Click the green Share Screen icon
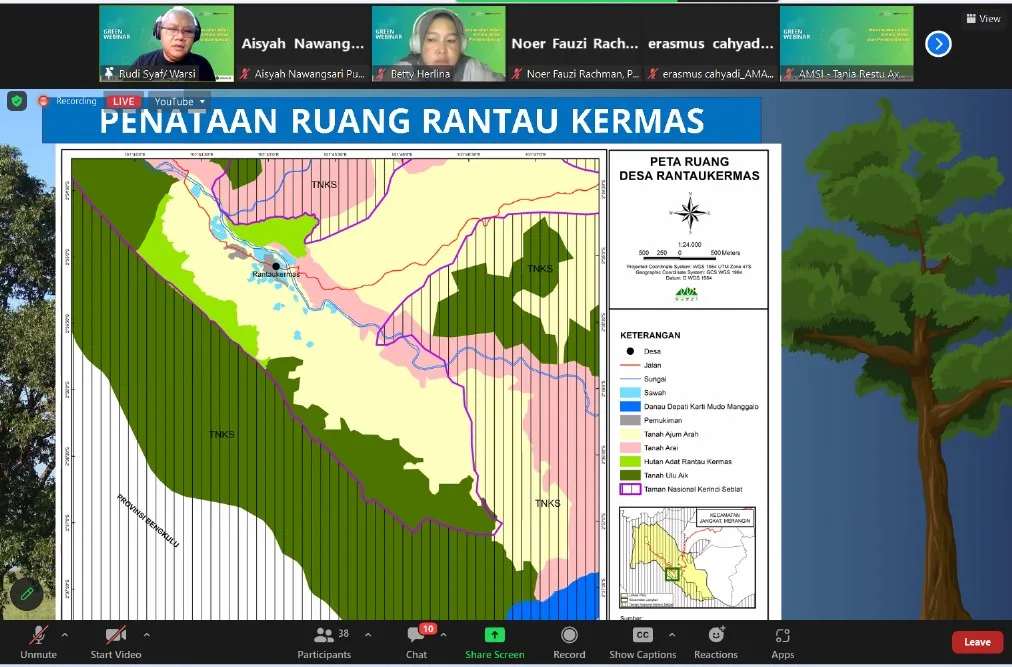The image size is (1012, 667). click(494, 635)
